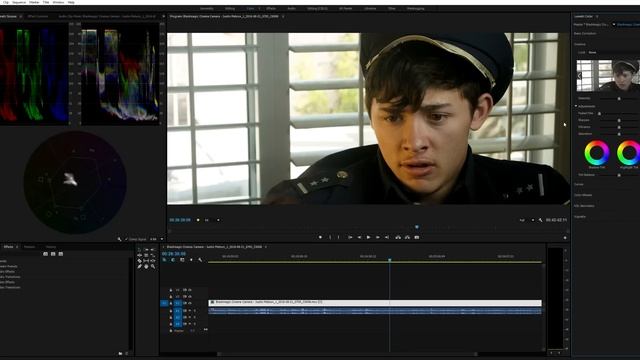This screenshot has height=360, width=640.
Task: Toggle Accelerated Effects filter in Effects panel
Action: pos(45,254)
